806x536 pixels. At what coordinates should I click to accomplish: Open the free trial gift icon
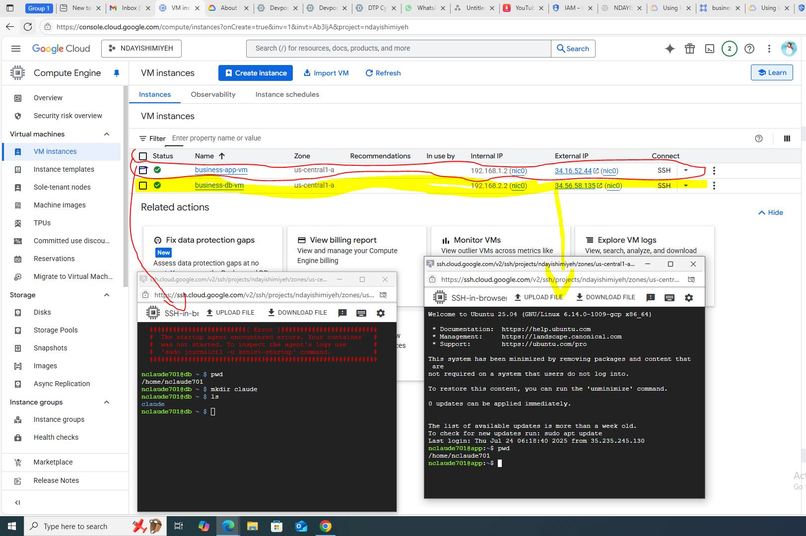pos(690,48)
